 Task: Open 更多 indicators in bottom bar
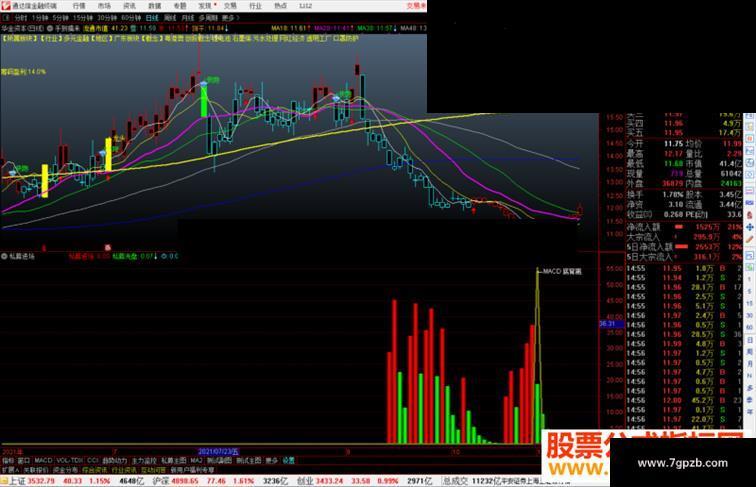point(272,461)
